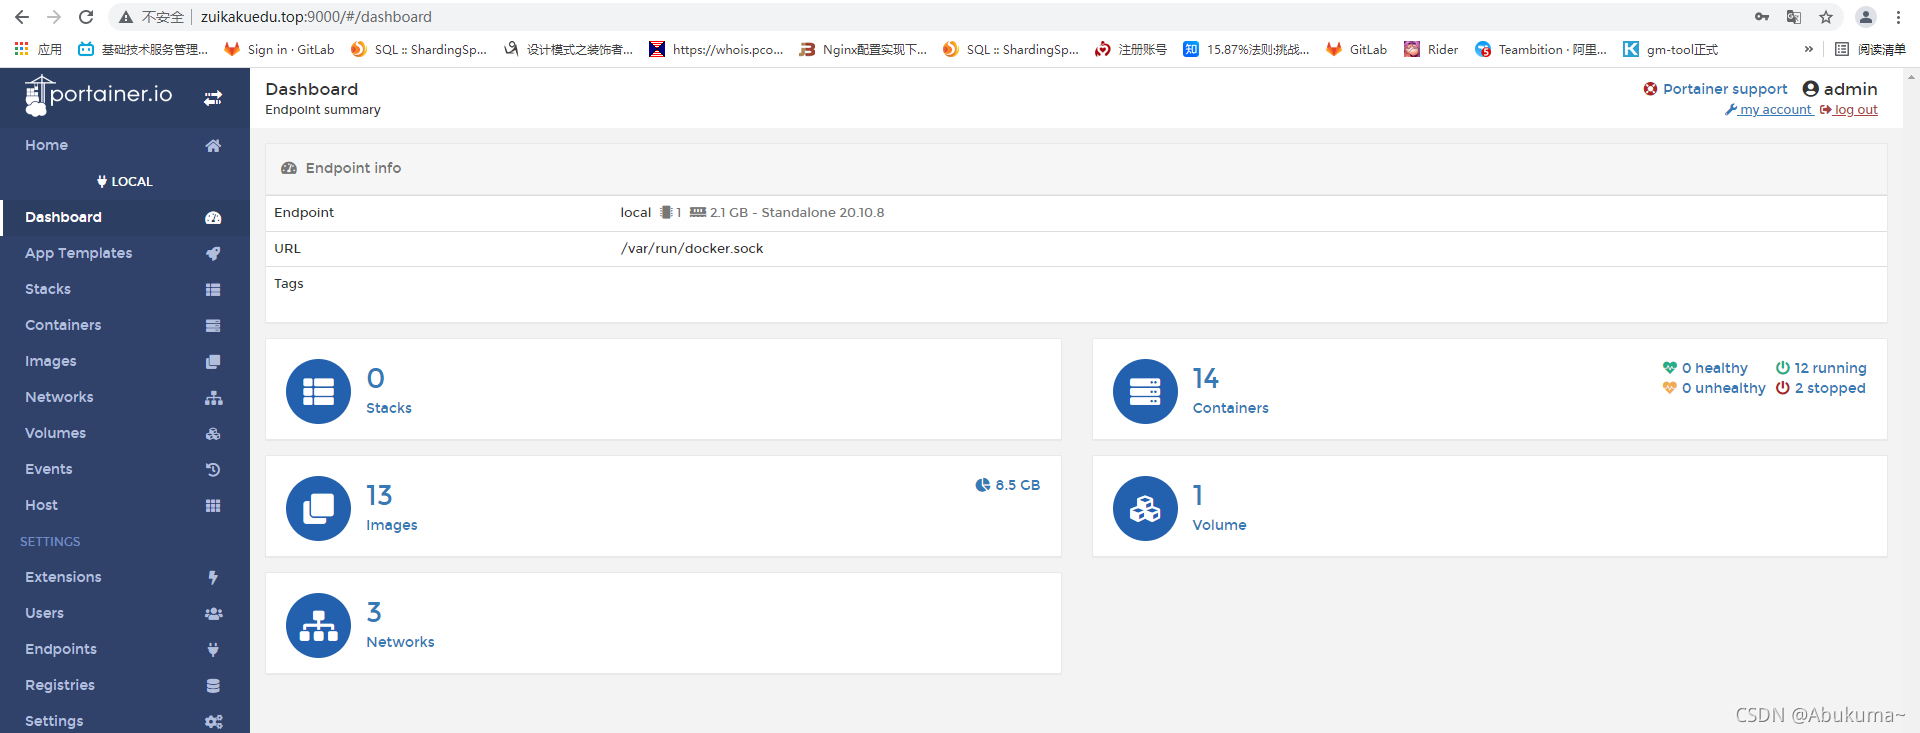
Task: Open the Rider bookmark
Action: (1431, 49)
